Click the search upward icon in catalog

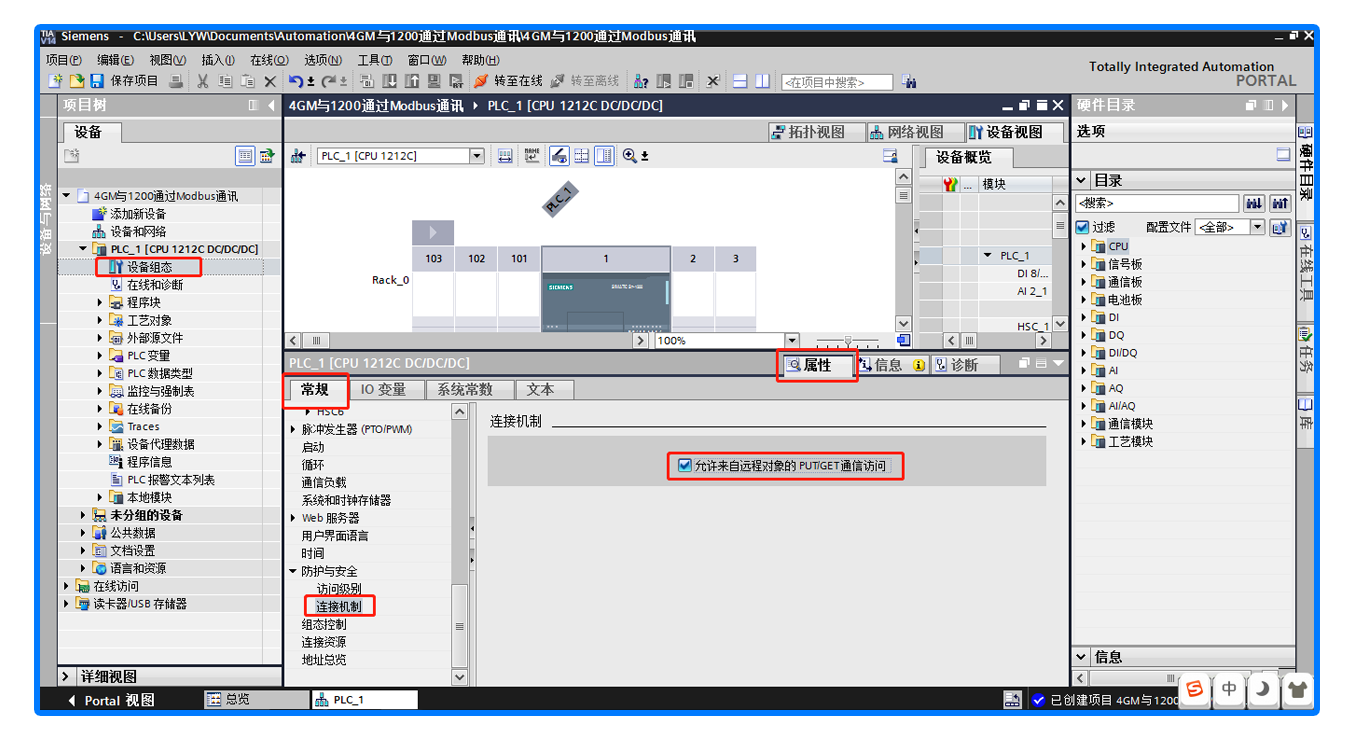(1280, 203)
